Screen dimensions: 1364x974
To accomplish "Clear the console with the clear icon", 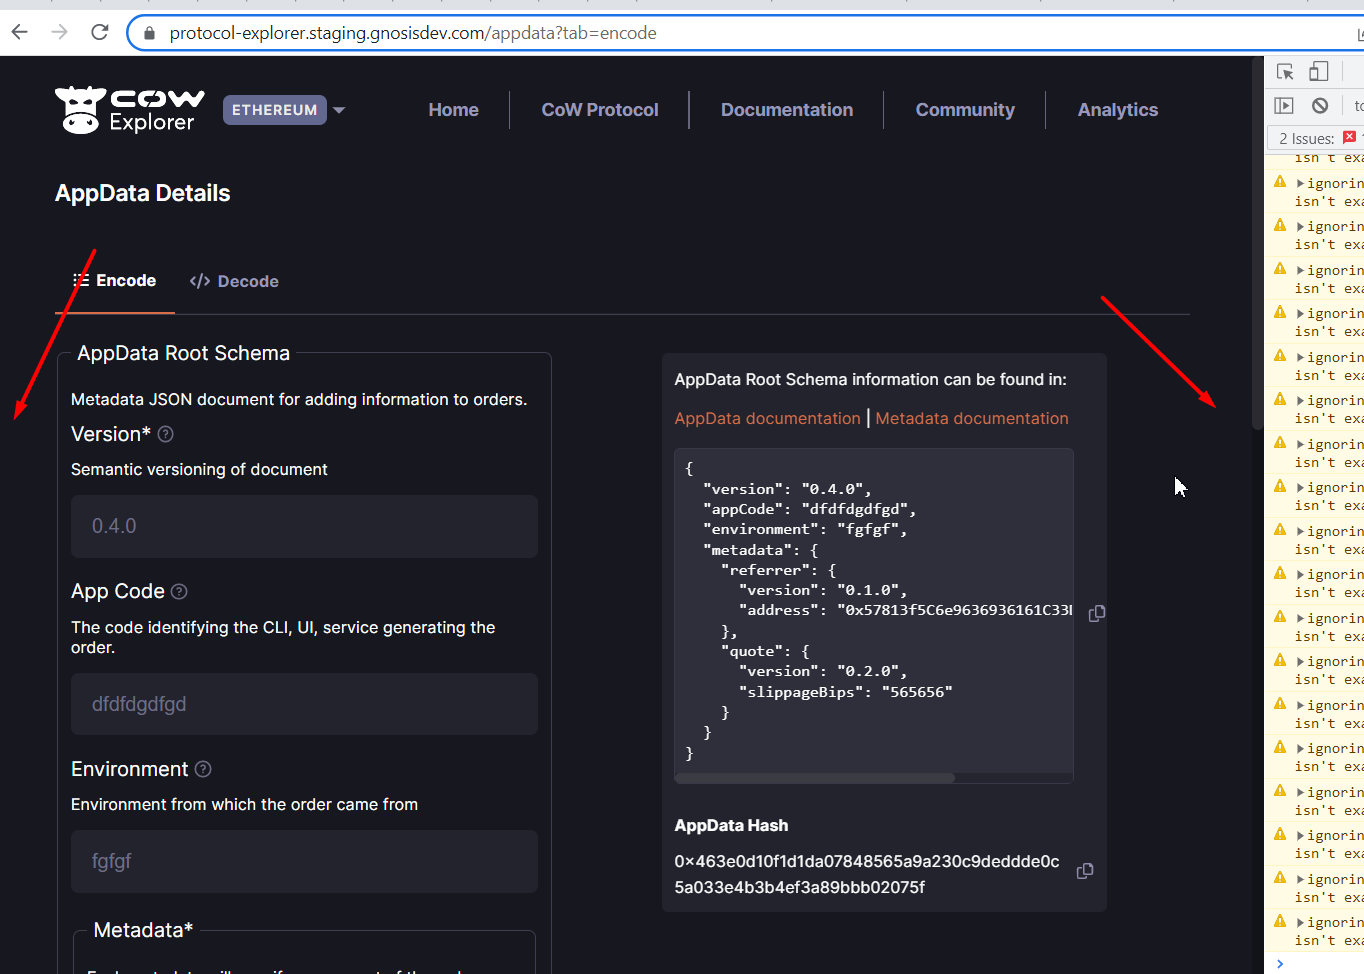I will [1320, 105].
